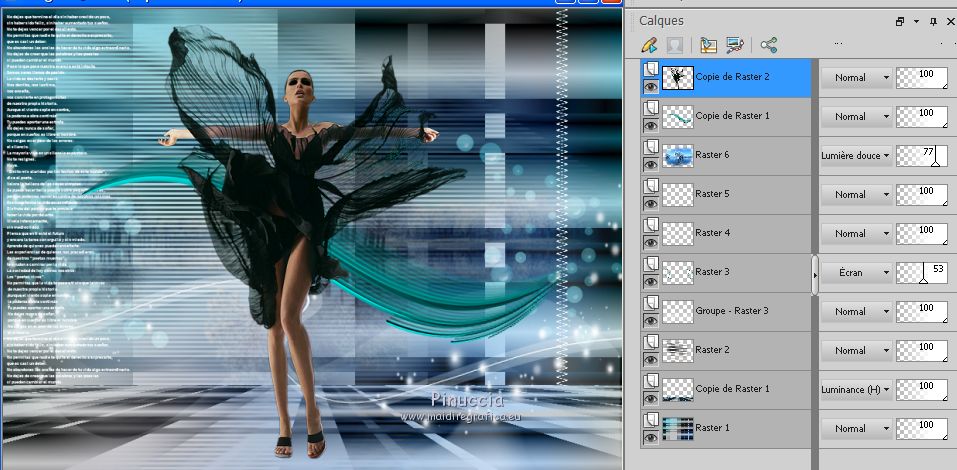Select the Raster 4 layer by name
Image resolution: width=957 pixels, height=470 pixels.
pyautogui.click(x=713, y=233)
